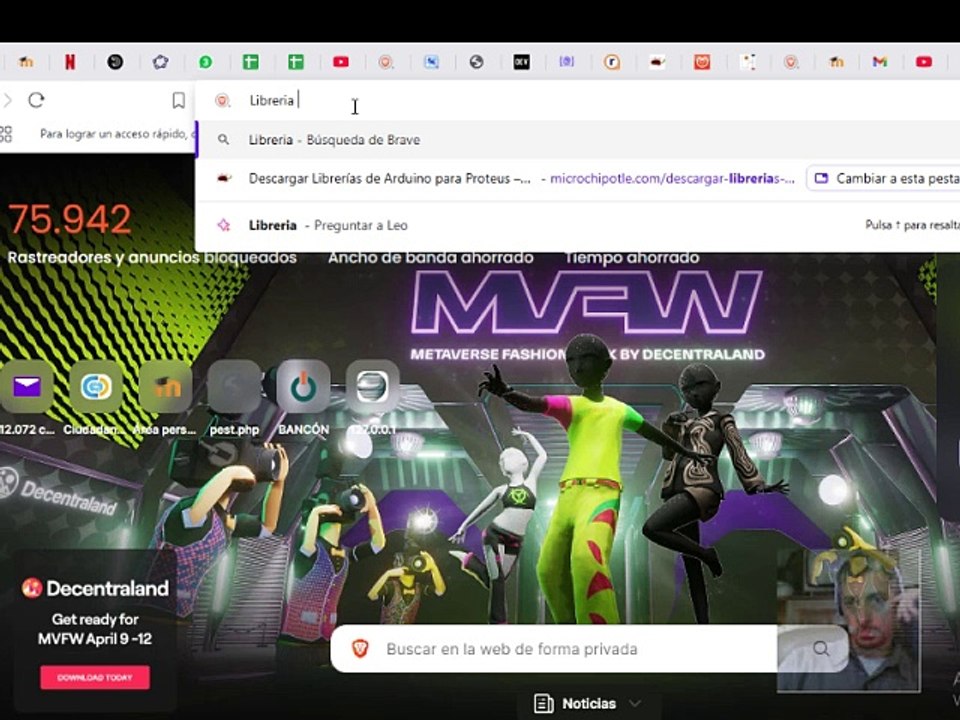Open the blue square icon tab
The image size is (960, 720).
431,62
